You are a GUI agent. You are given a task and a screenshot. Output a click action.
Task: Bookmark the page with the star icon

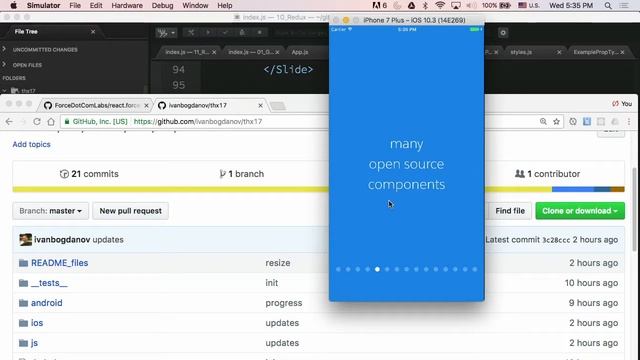click(x=556, y=122)
